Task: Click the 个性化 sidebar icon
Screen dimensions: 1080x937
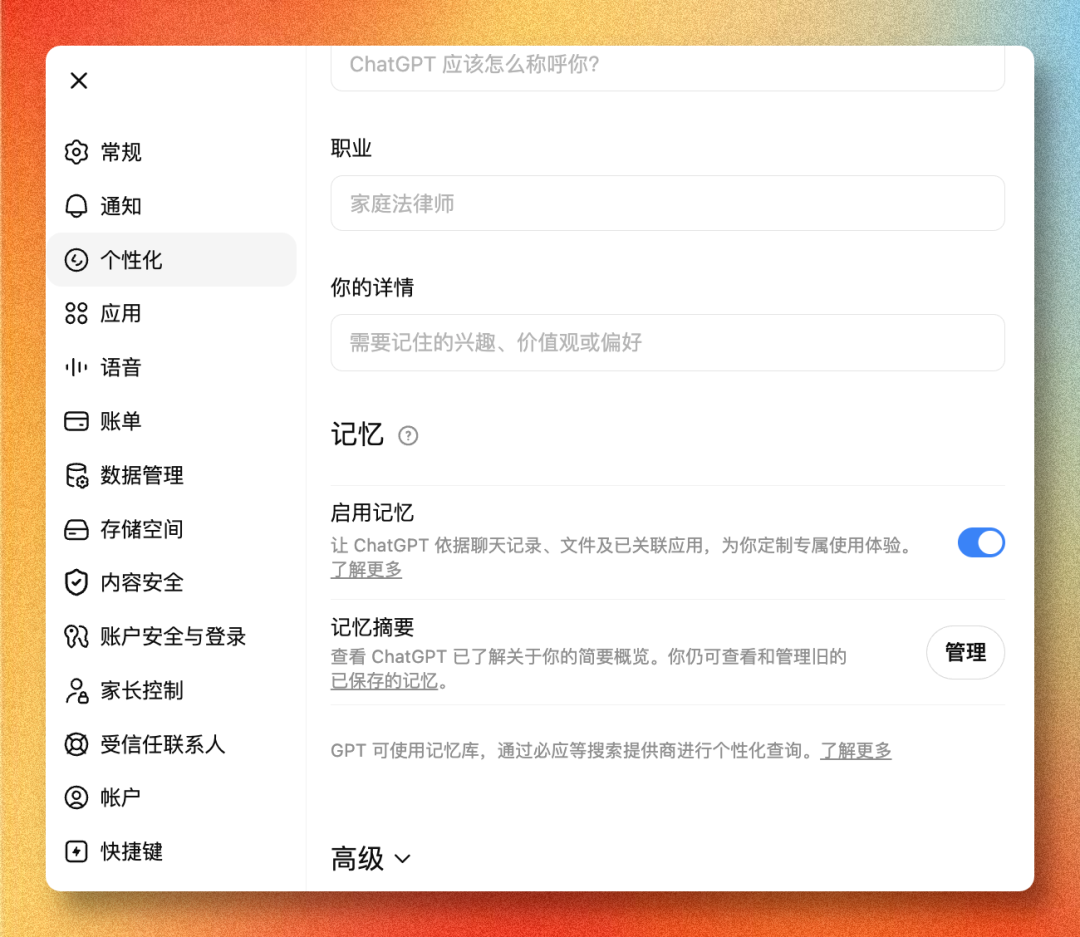Action: pyautogui.click(x=76, y=260)
